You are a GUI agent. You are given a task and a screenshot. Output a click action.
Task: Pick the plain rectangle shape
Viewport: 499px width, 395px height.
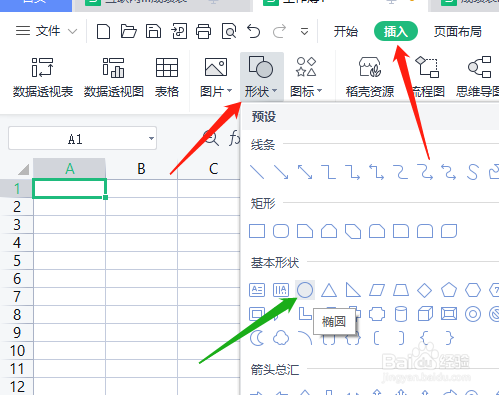point(257,231)
